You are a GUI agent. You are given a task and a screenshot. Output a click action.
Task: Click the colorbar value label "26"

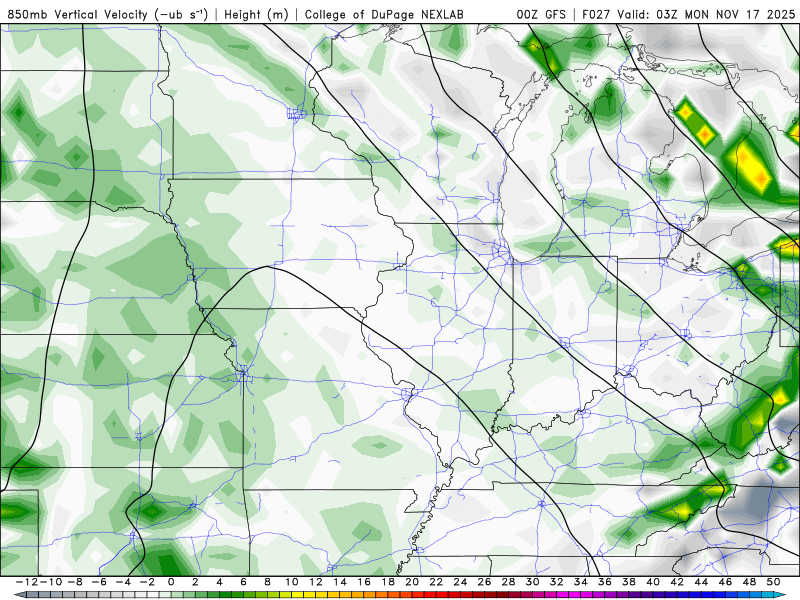(484, 582)
